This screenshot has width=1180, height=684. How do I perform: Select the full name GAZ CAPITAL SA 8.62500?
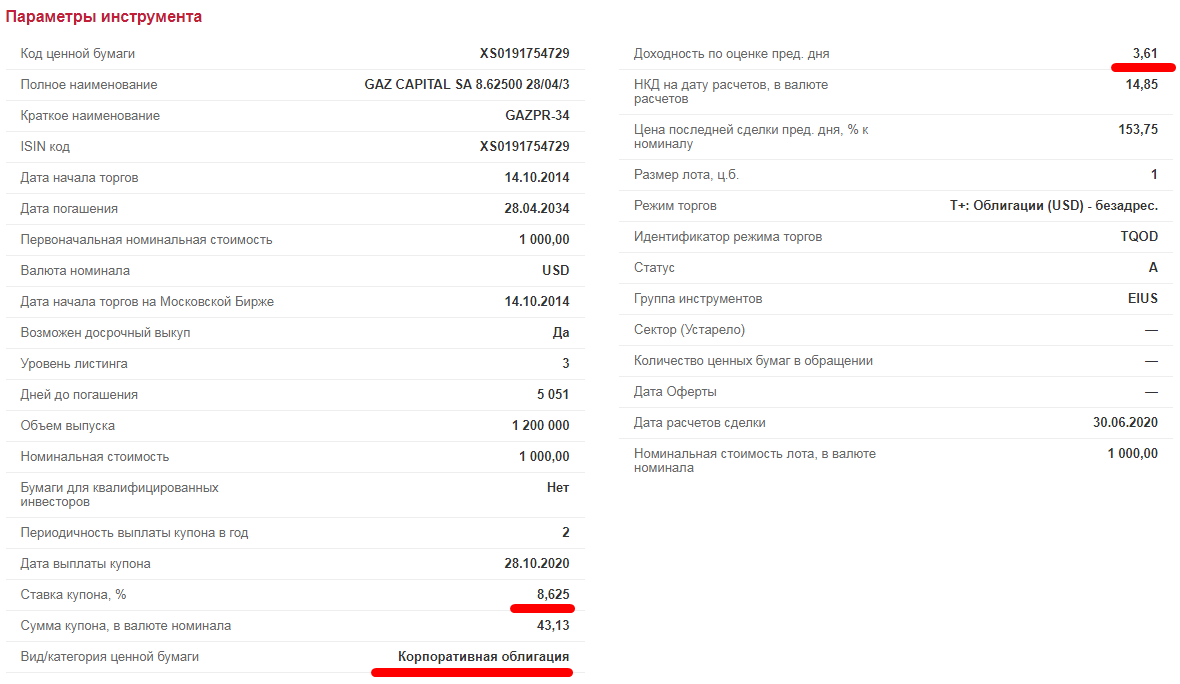(466, 85)
